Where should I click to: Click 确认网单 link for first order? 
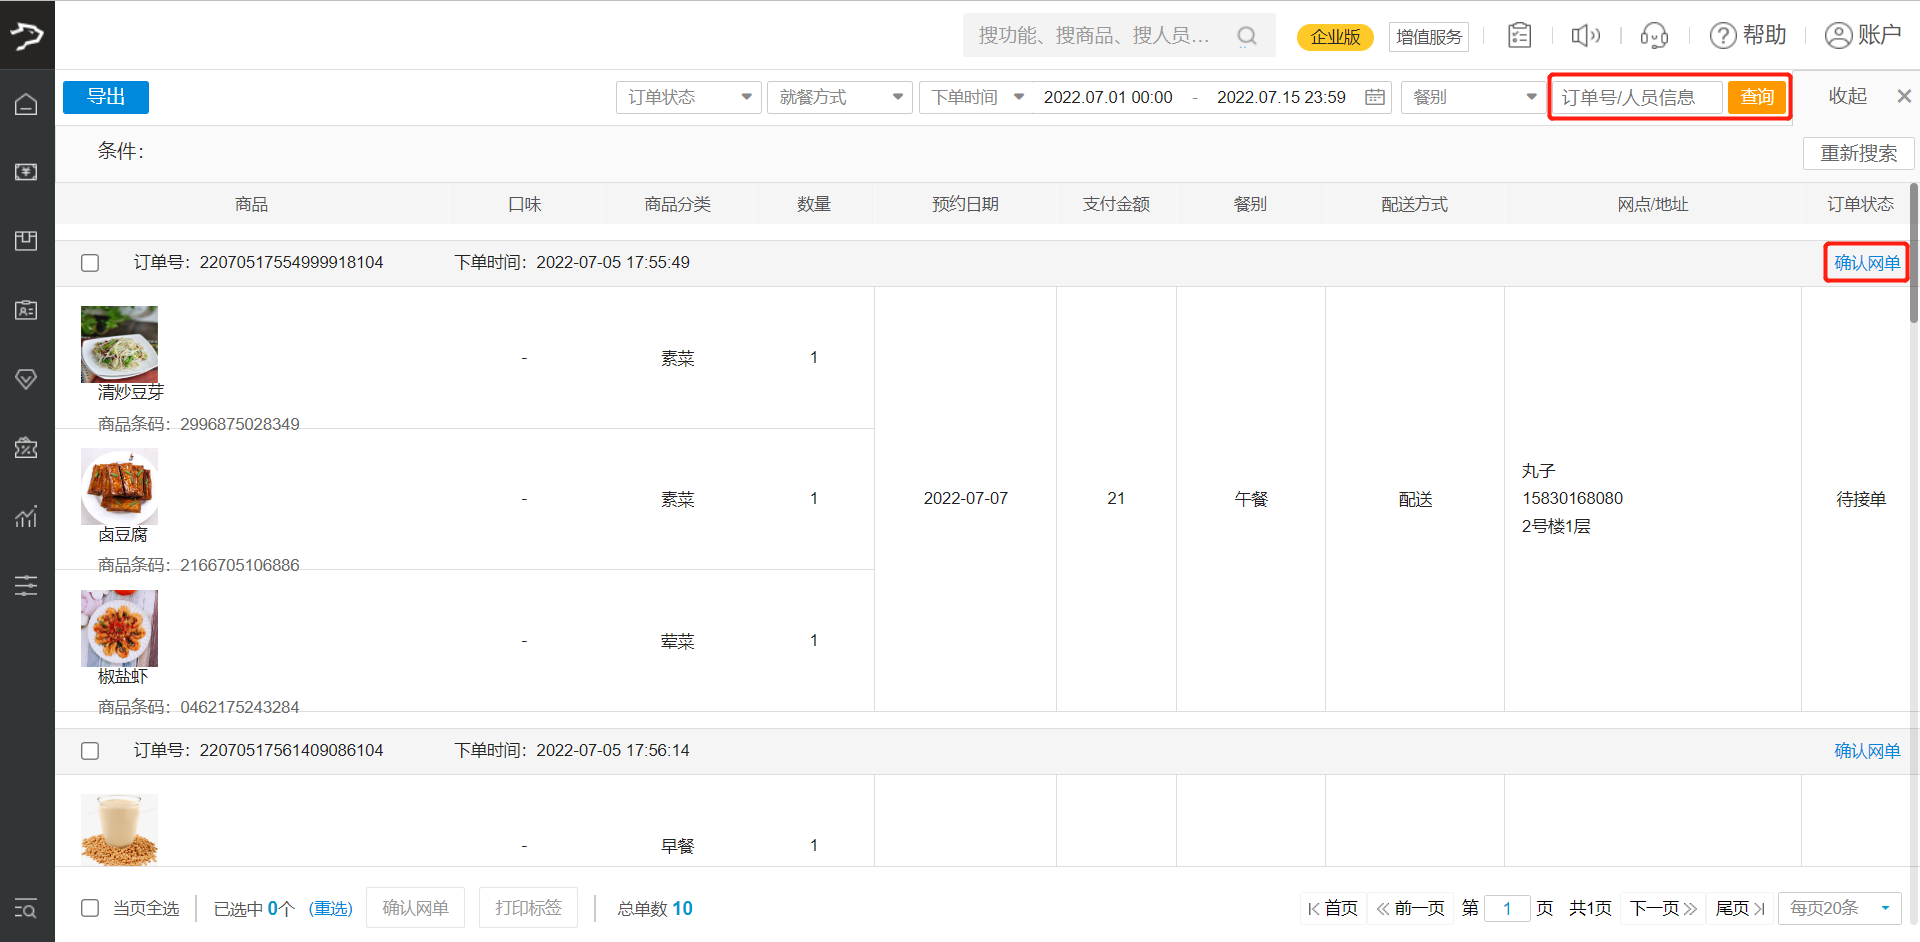(1866, 263)
